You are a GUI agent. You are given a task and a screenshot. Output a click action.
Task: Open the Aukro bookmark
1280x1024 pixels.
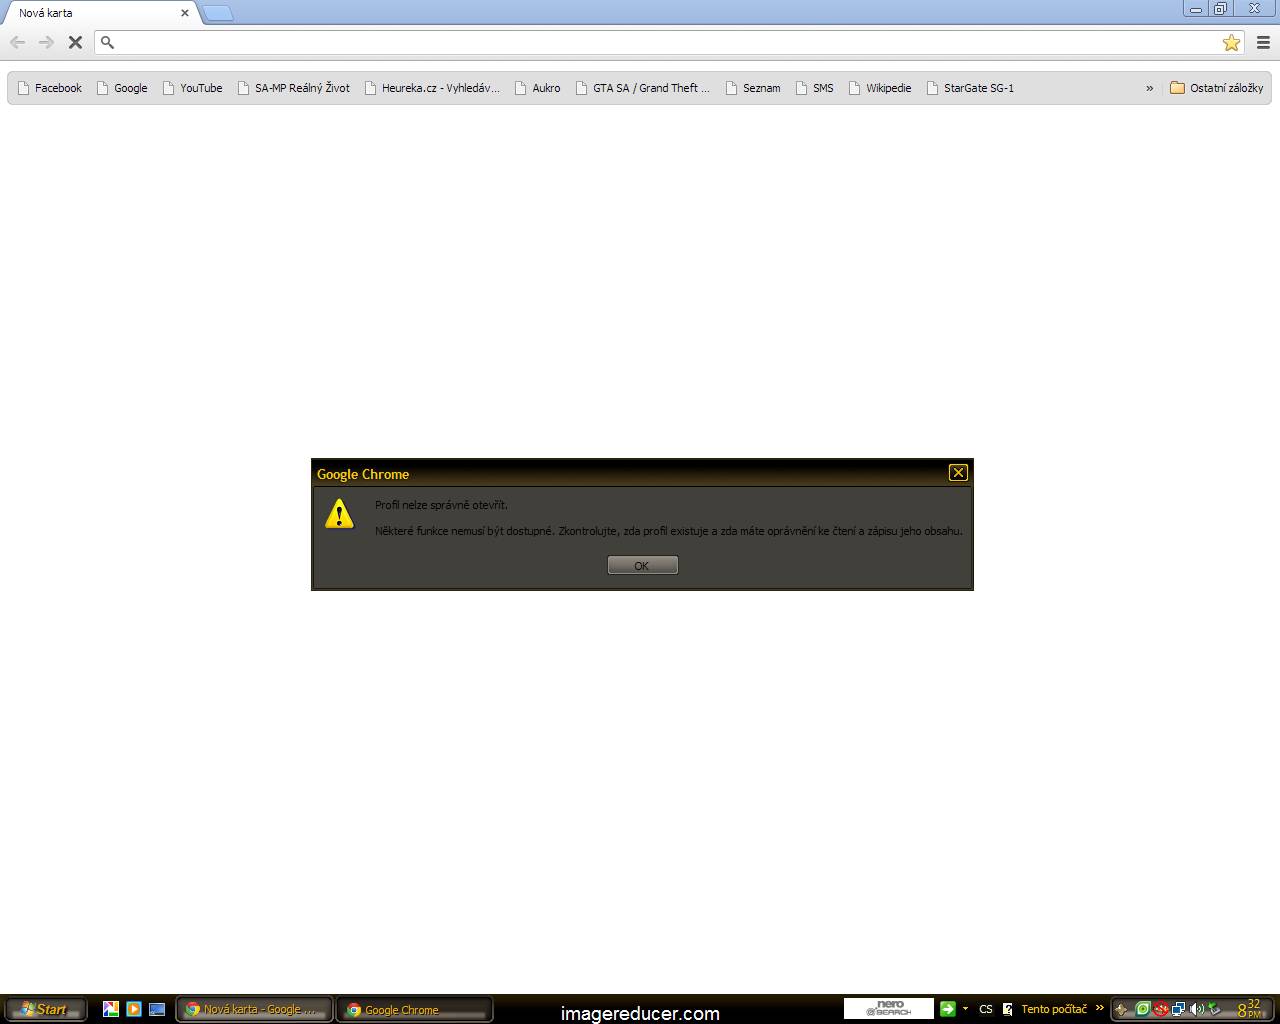[538, 88]
